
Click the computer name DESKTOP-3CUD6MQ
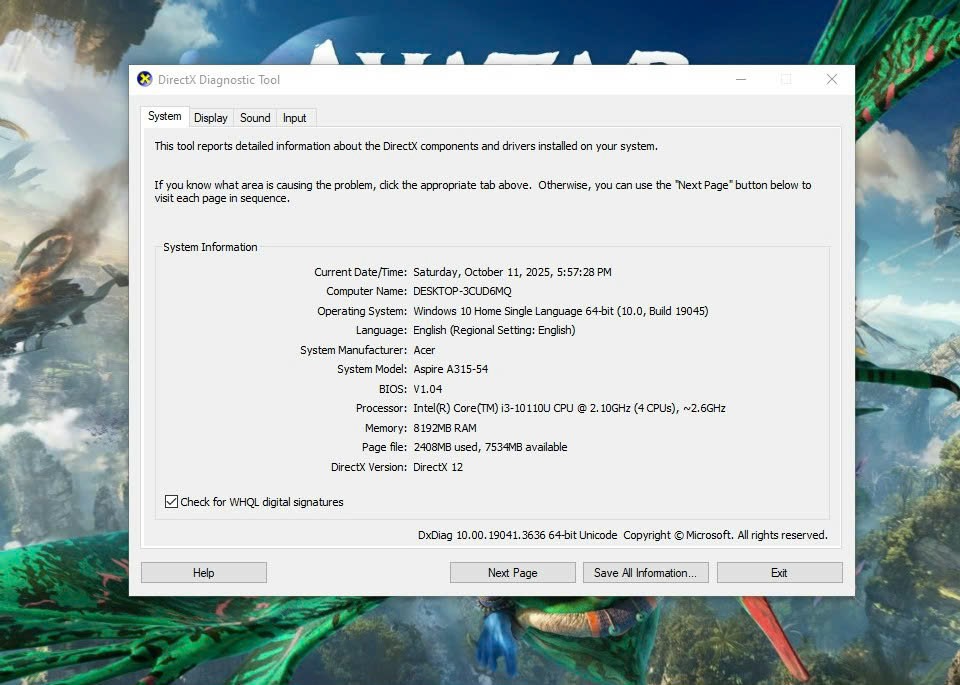click(462, 291)
